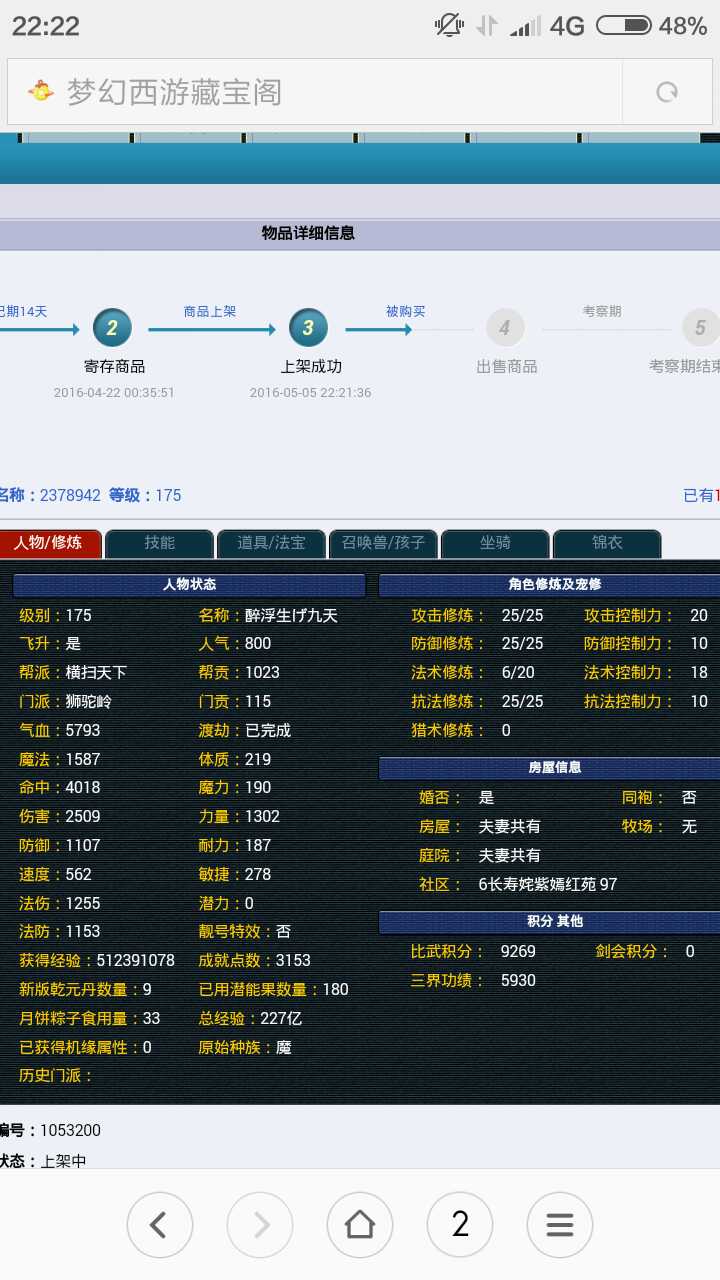Open the browser hamburger menu
This screenshot has width=720, height=1280.
(560, 1224)
